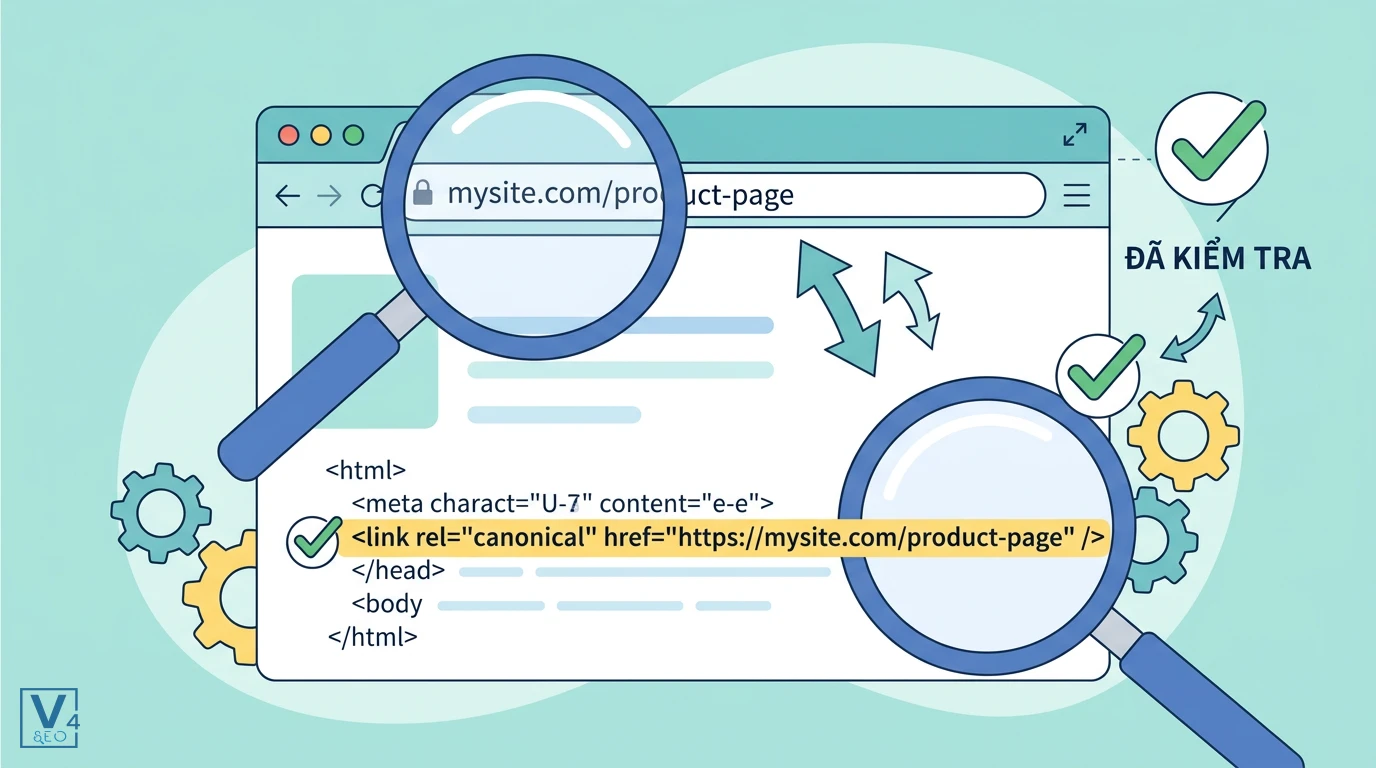The image size is (1376, 768).
Task: Click the V SEO logo in corner
Action: (49, 718)
